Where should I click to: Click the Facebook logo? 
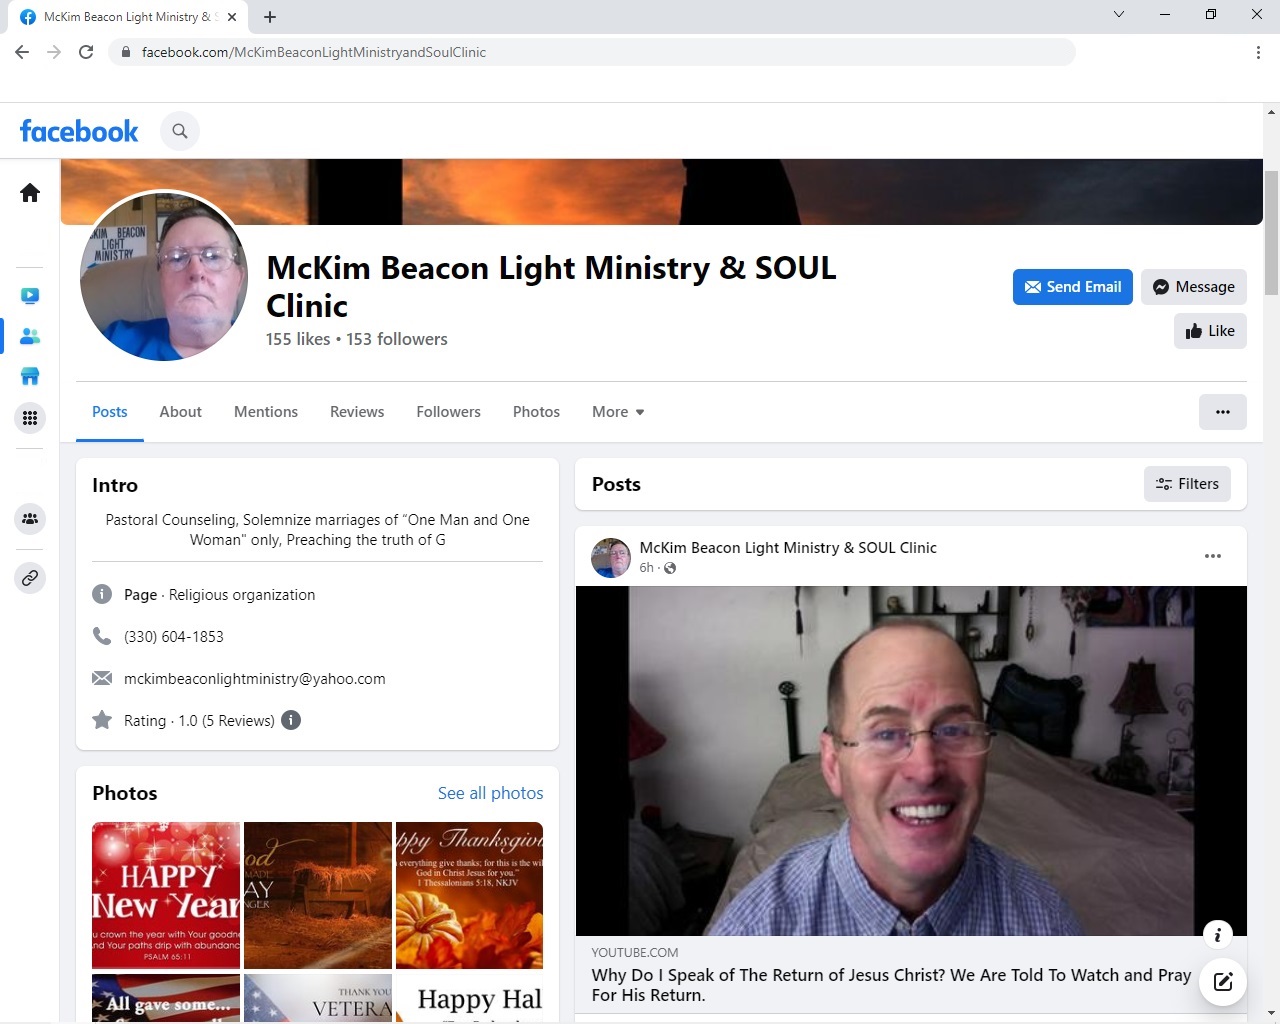click(79, 131)
